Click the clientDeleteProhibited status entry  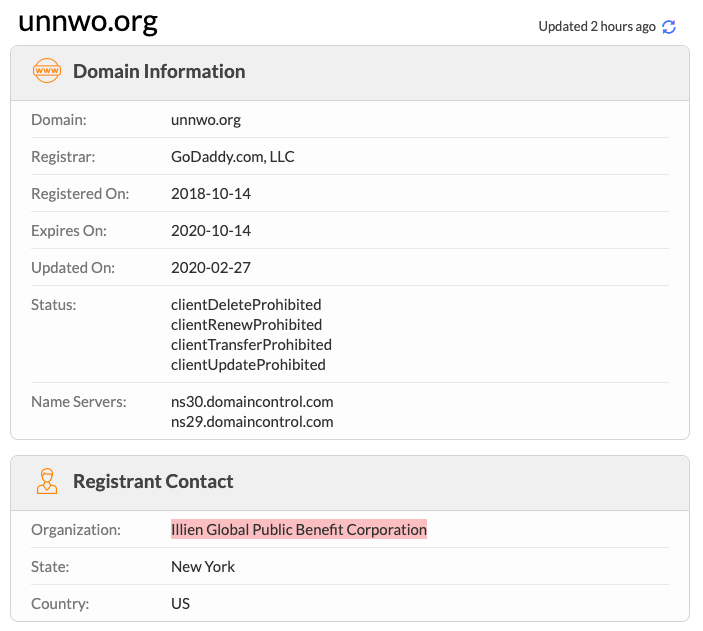pos(246,304)
